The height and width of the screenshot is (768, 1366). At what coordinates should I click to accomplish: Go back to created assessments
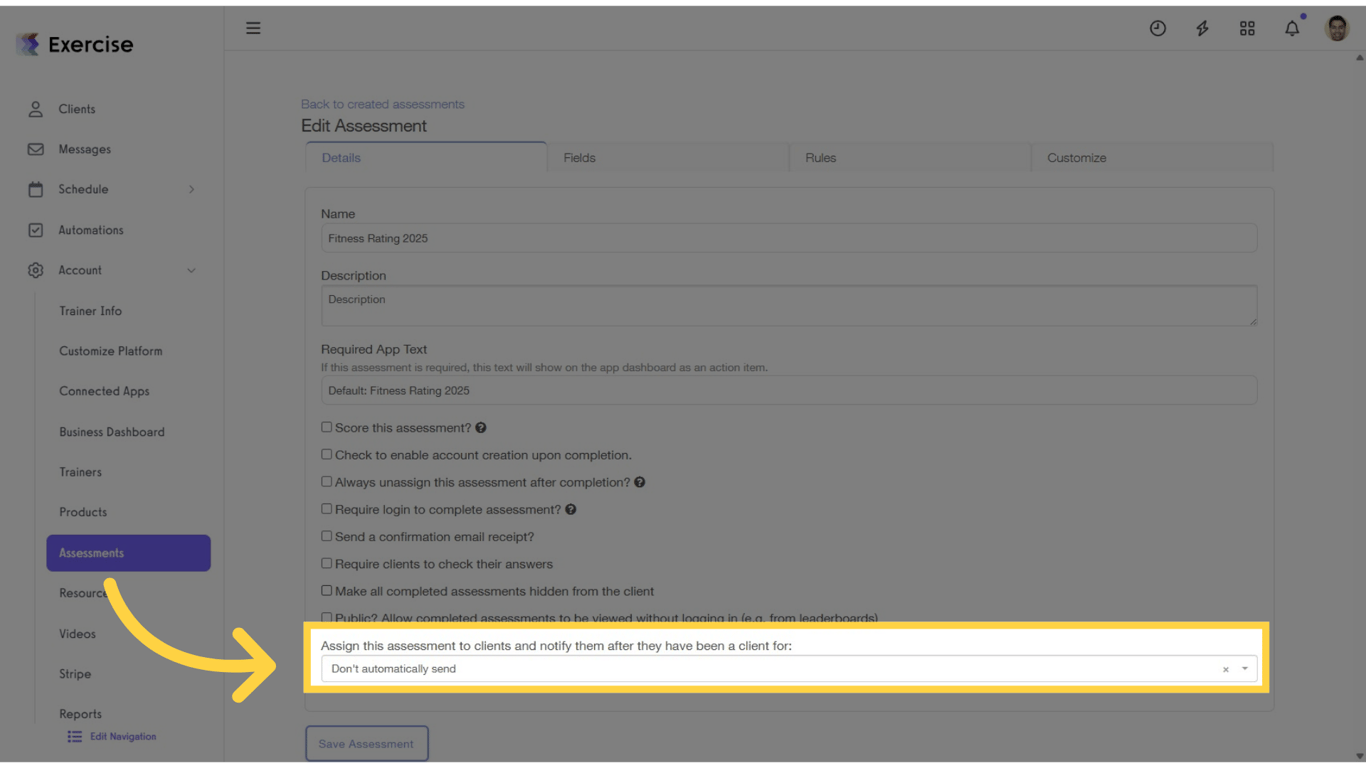(x=382, y=103)
